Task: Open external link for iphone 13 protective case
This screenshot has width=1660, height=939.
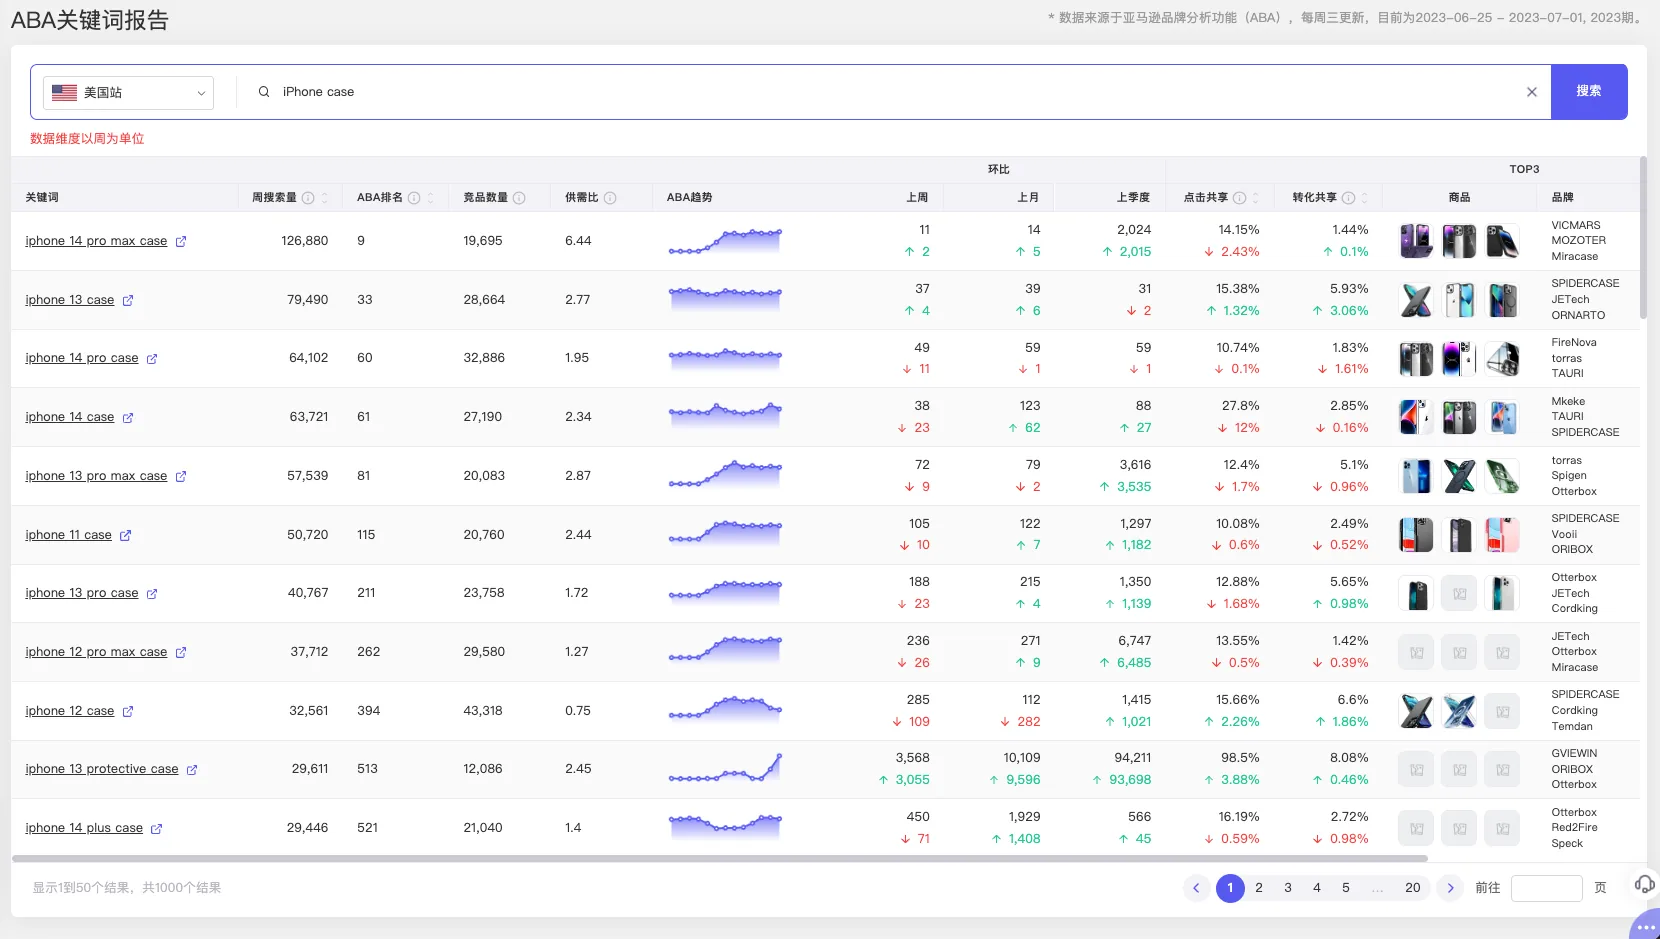Action: click(192, 769)
